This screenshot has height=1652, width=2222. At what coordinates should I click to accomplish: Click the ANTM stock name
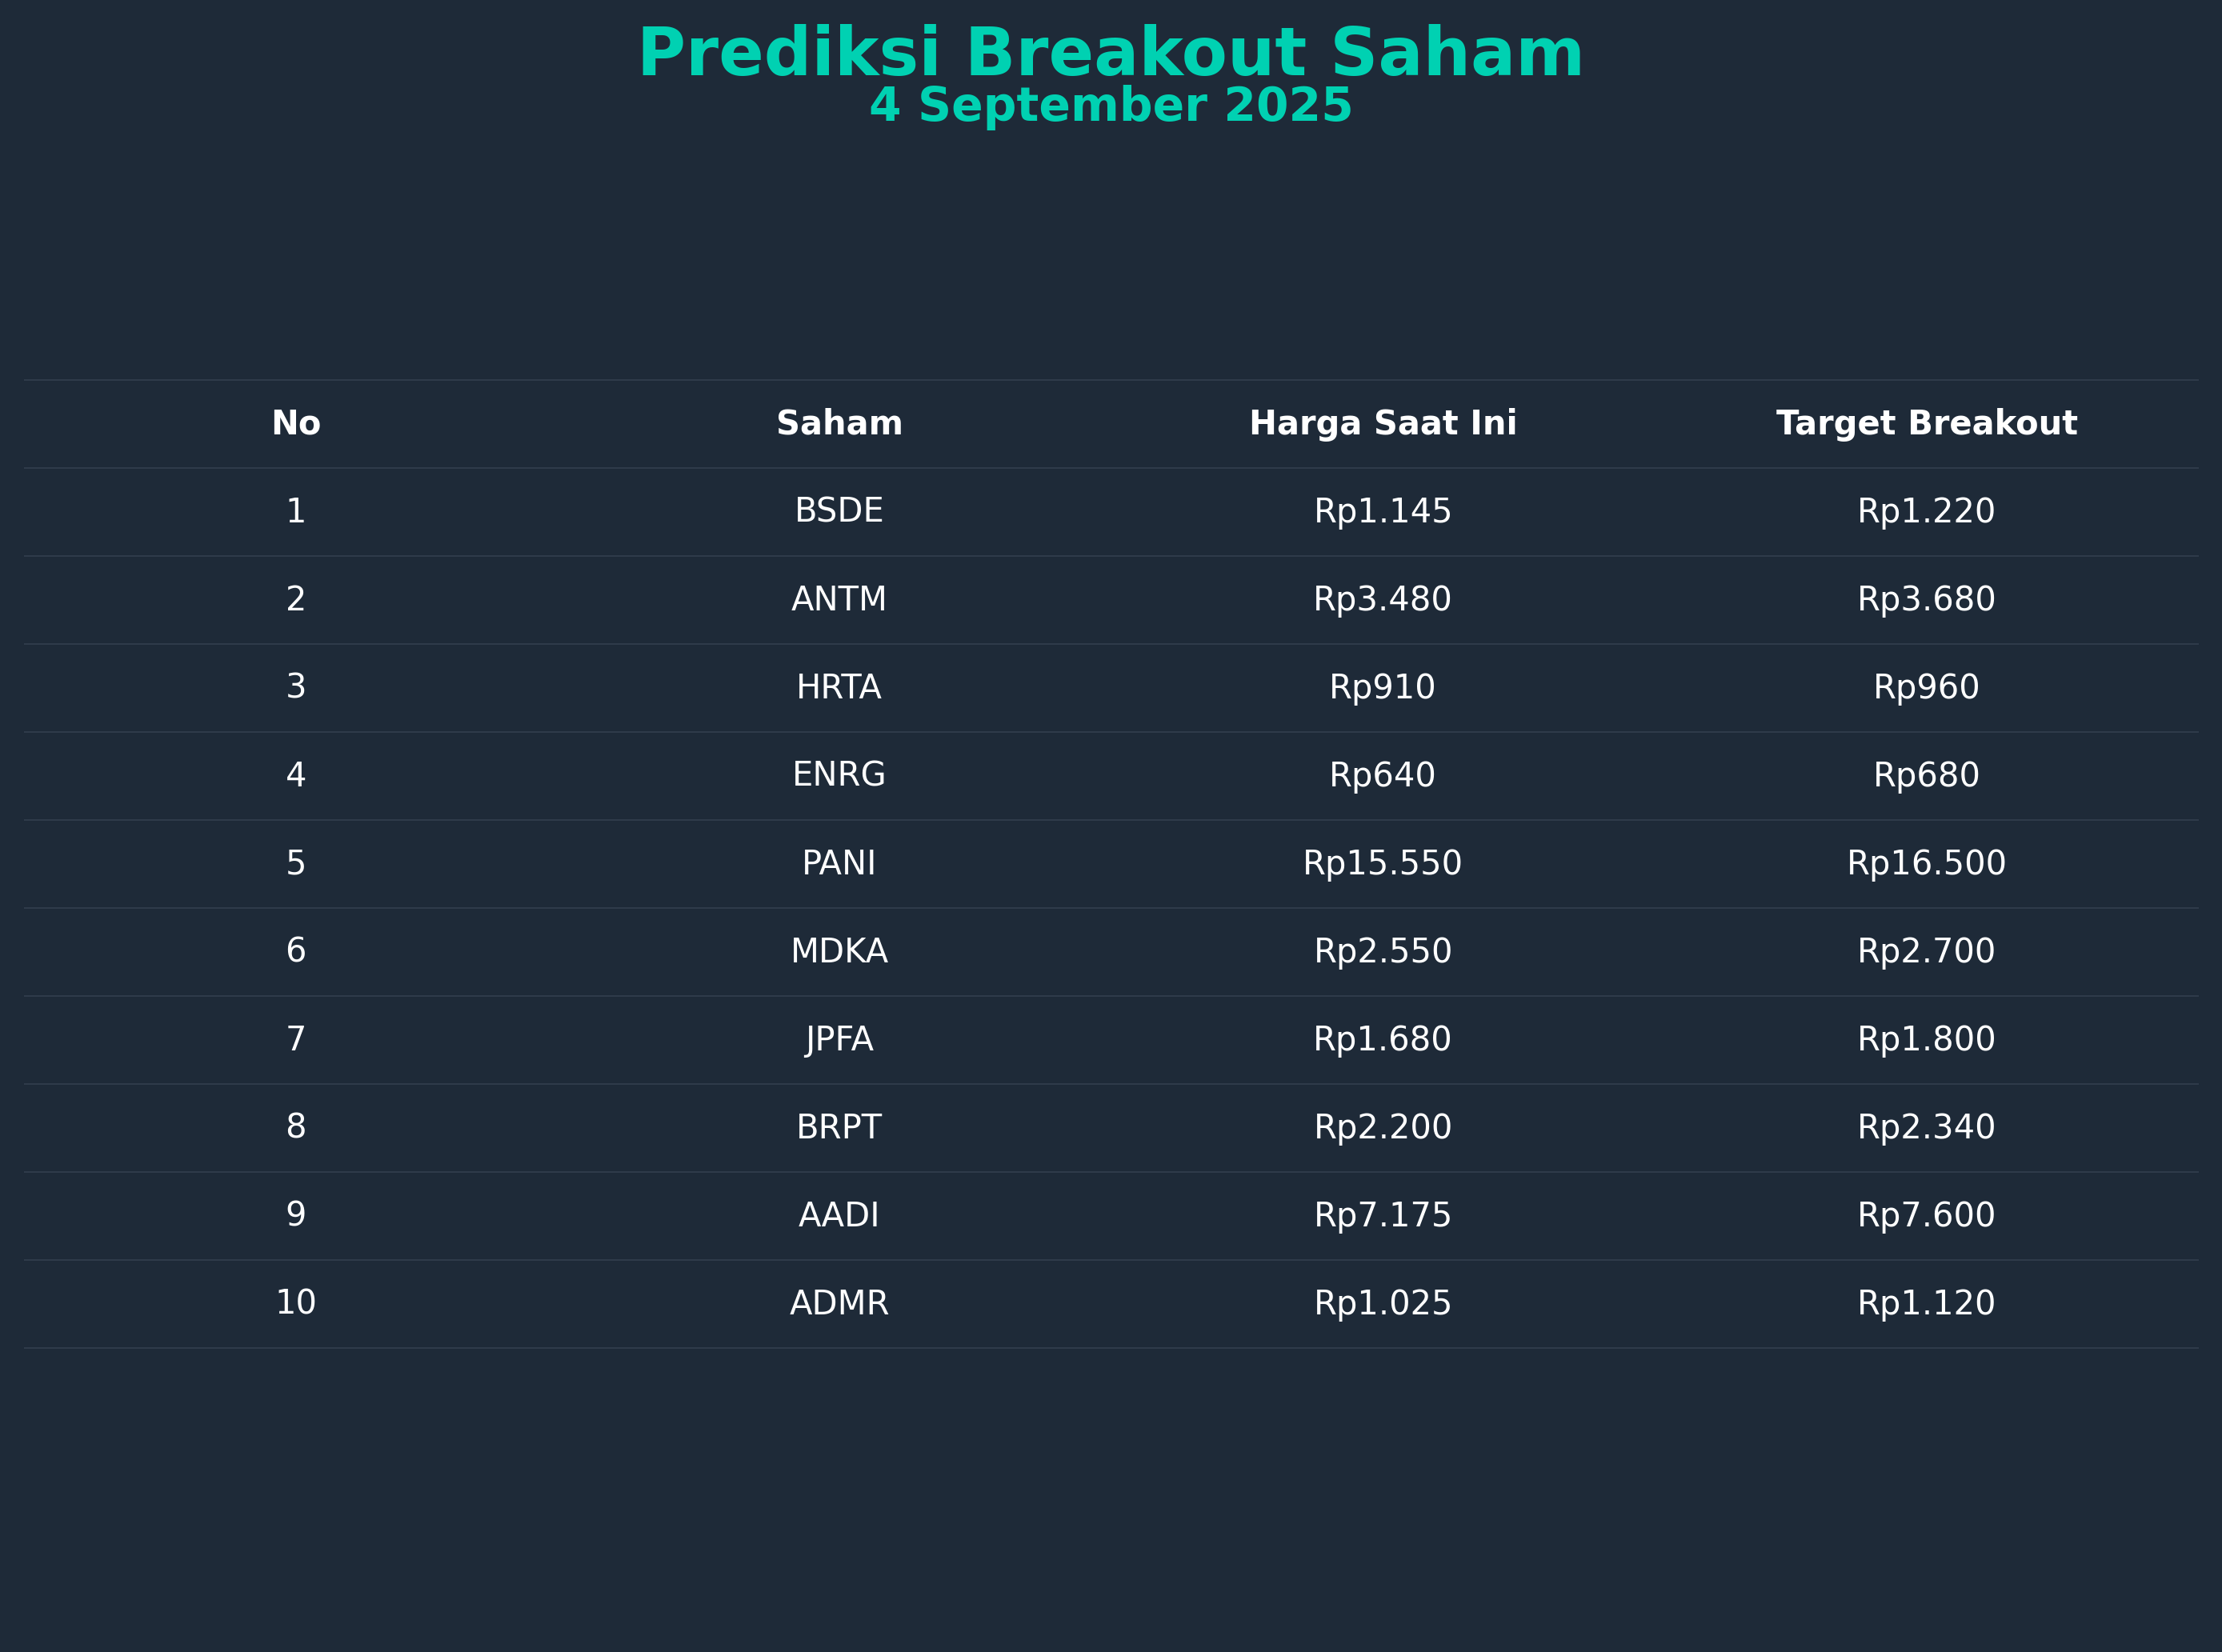(839, 599)
